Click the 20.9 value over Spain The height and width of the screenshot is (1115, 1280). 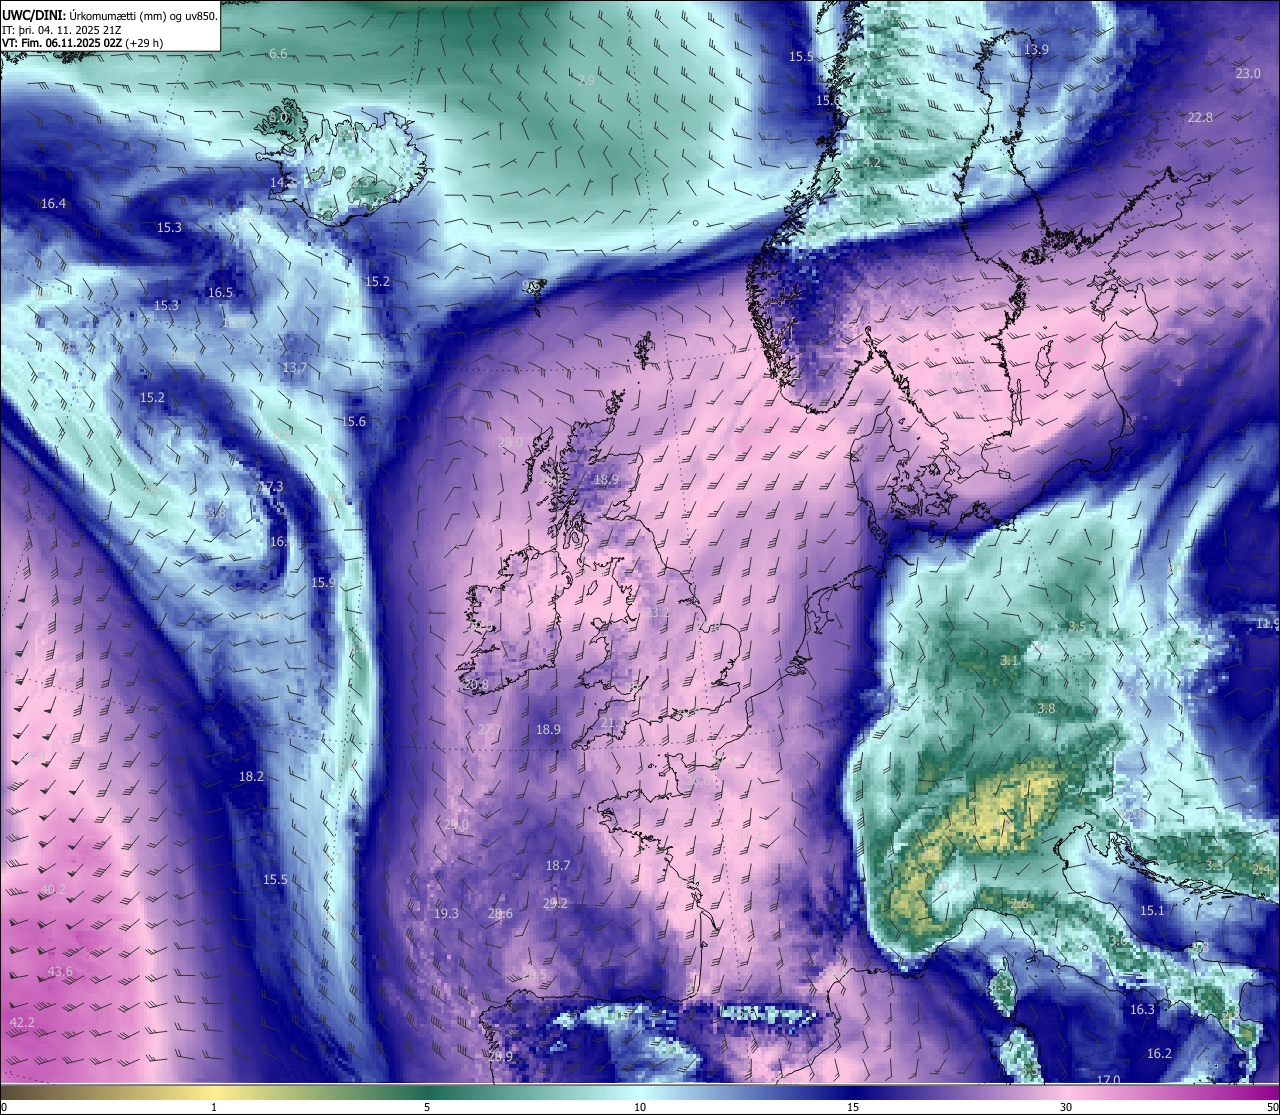[x=501, y=1057]
